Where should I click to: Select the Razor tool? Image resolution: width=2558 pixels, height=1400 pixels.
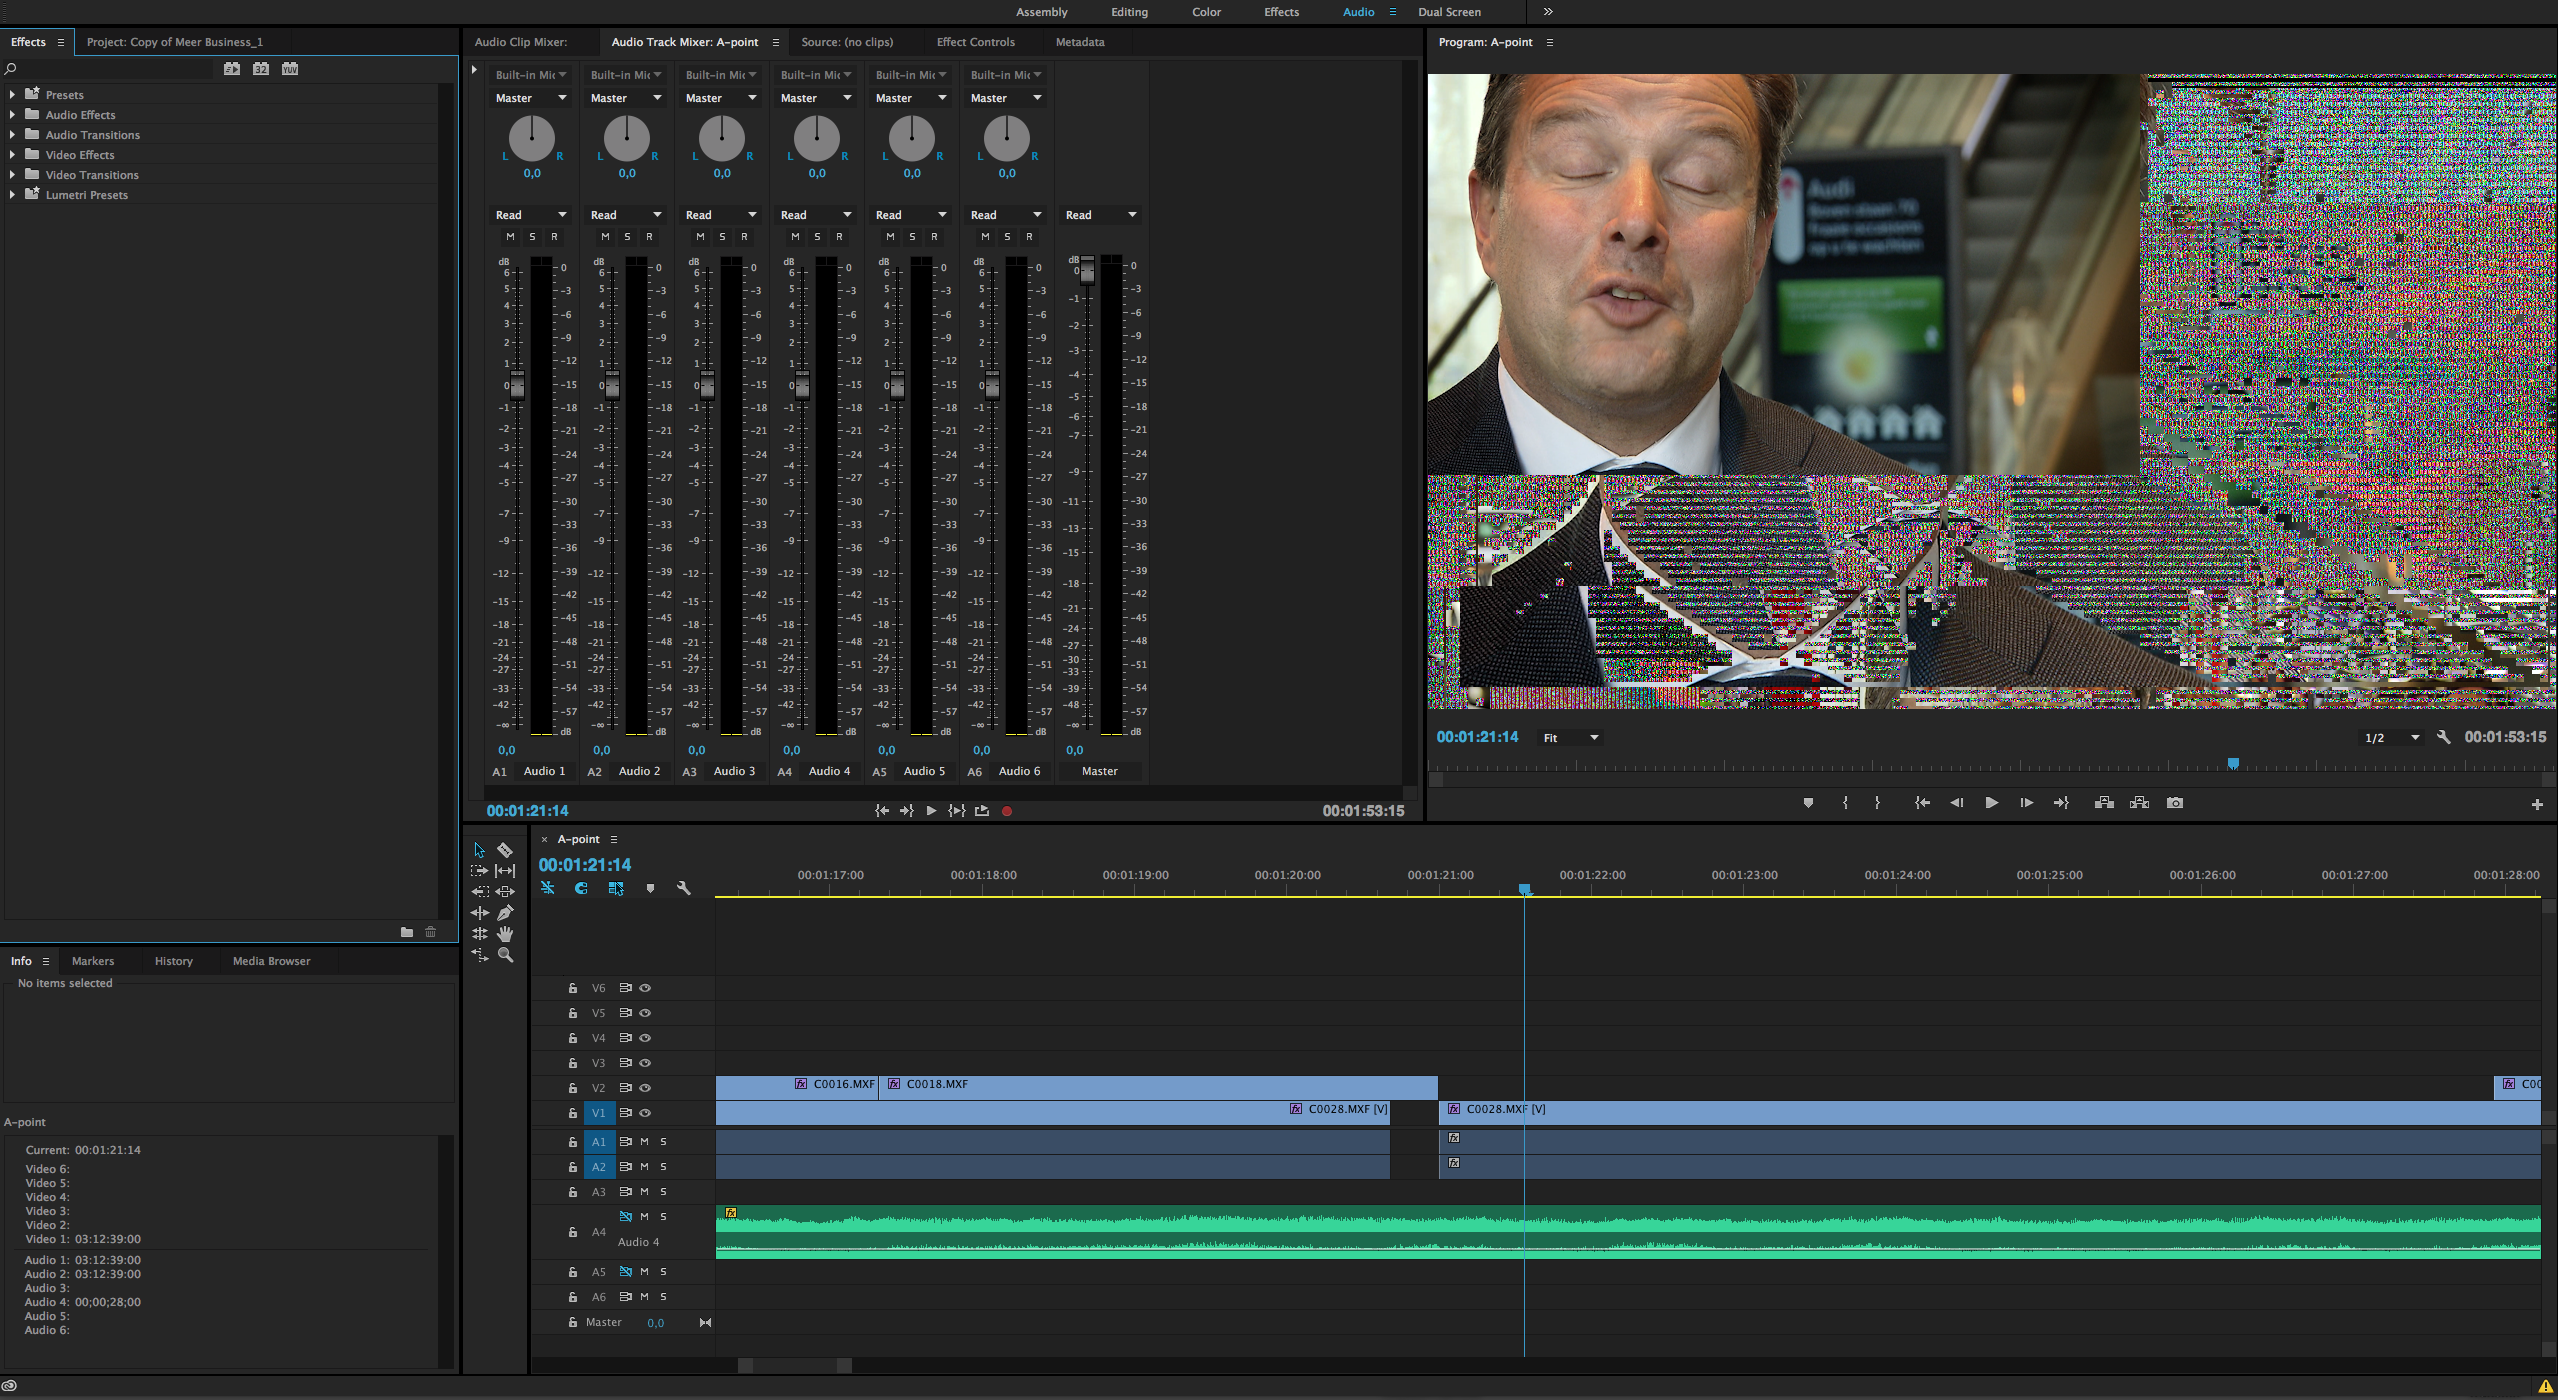click(505, 850)
